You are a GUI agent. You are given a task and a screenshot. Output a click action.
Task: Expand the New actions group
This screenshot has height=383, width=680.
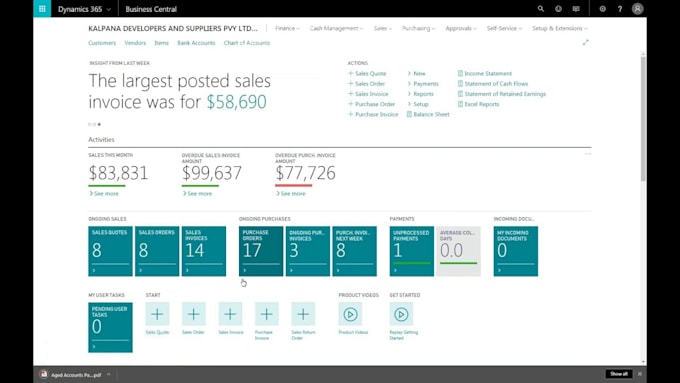coord(416,74)
